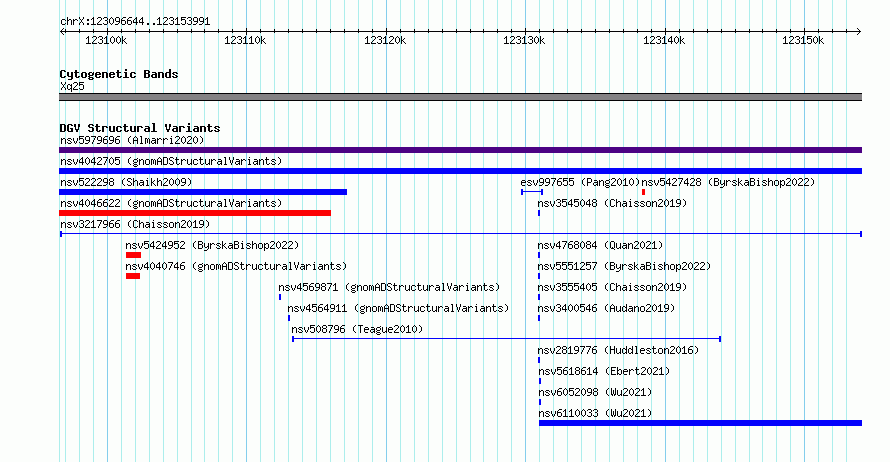
Task: Click the red nsv4046622 variant bar
Action: [x=195, y=213]
